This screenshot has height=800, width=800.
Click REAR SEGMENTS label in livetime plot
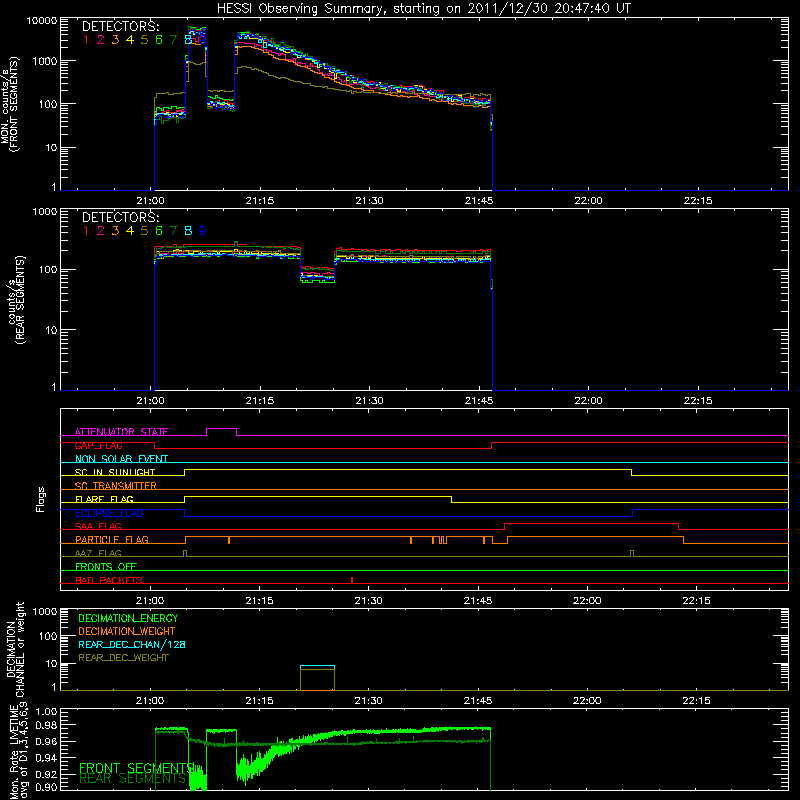click(x=133, y=779)
